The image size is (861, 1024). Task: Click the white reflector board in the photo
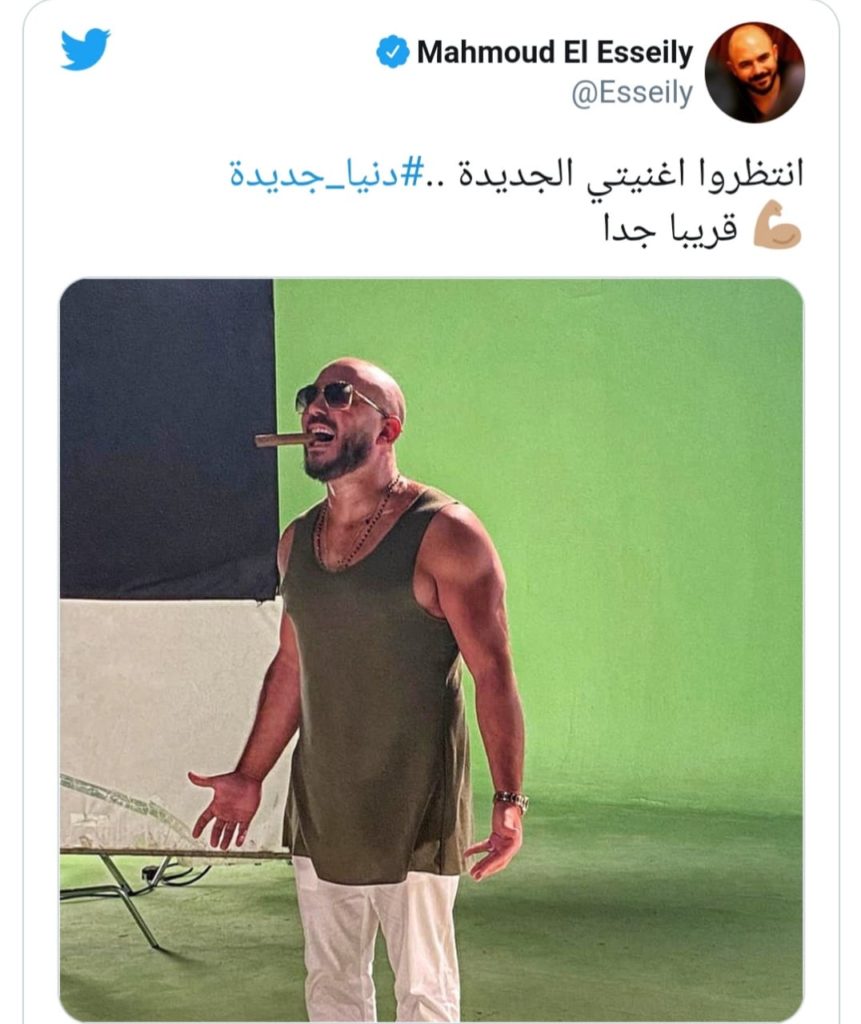tap(173, 725)
